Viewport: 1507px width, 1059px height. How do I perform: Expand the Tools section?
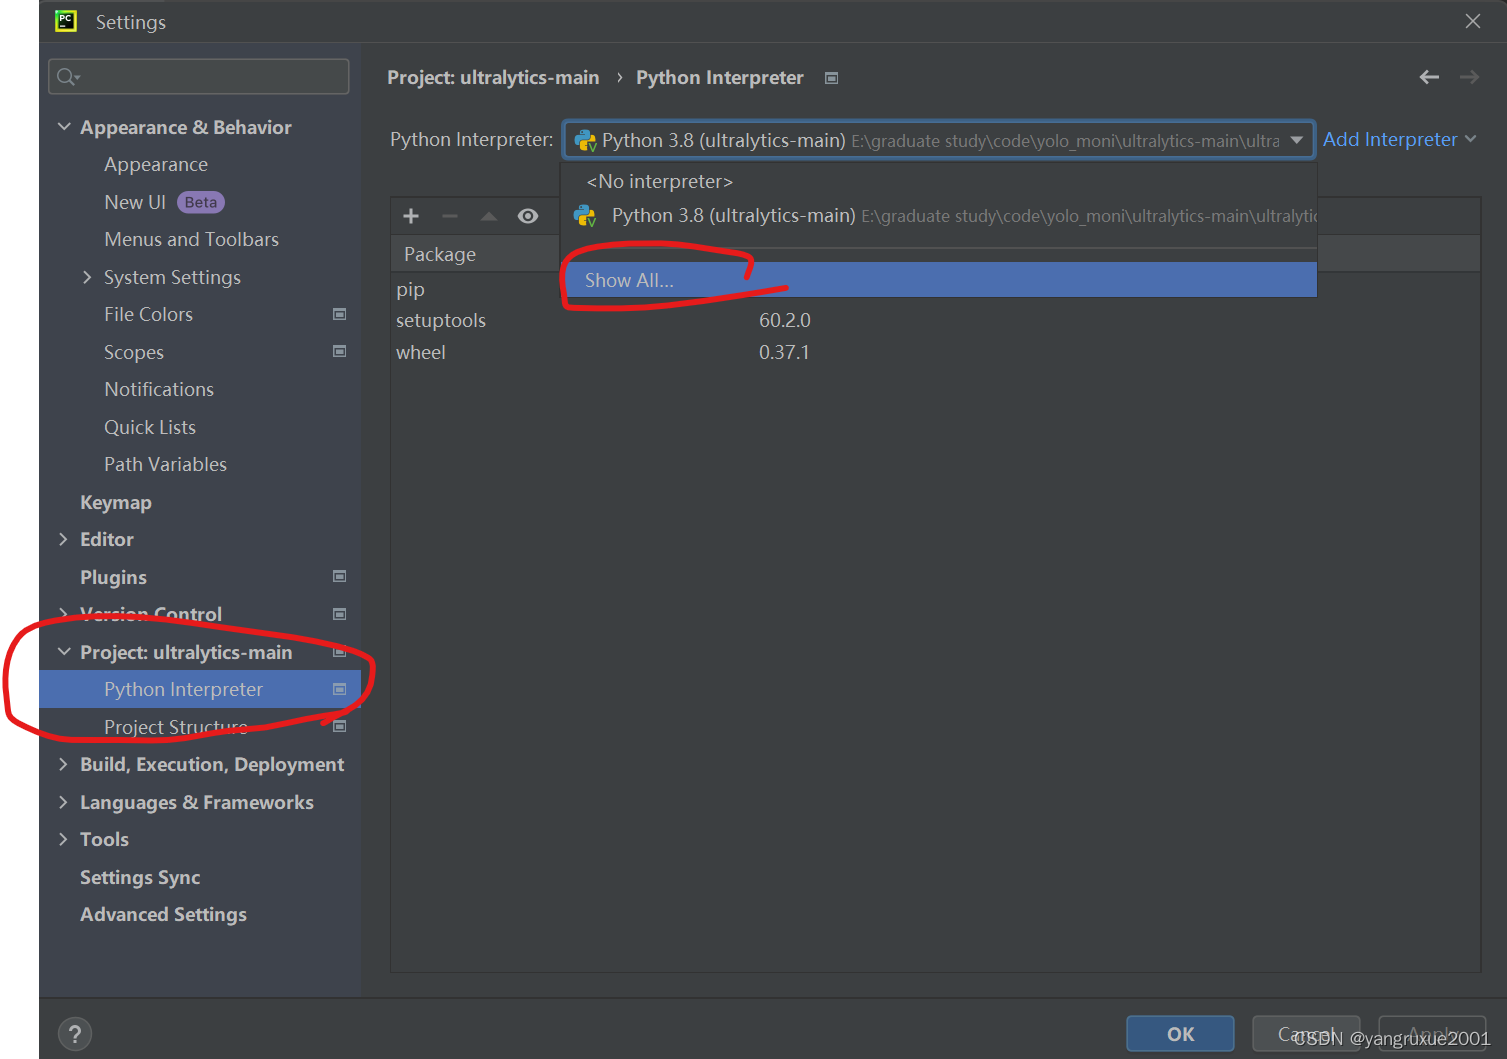[x=63, y=839]
